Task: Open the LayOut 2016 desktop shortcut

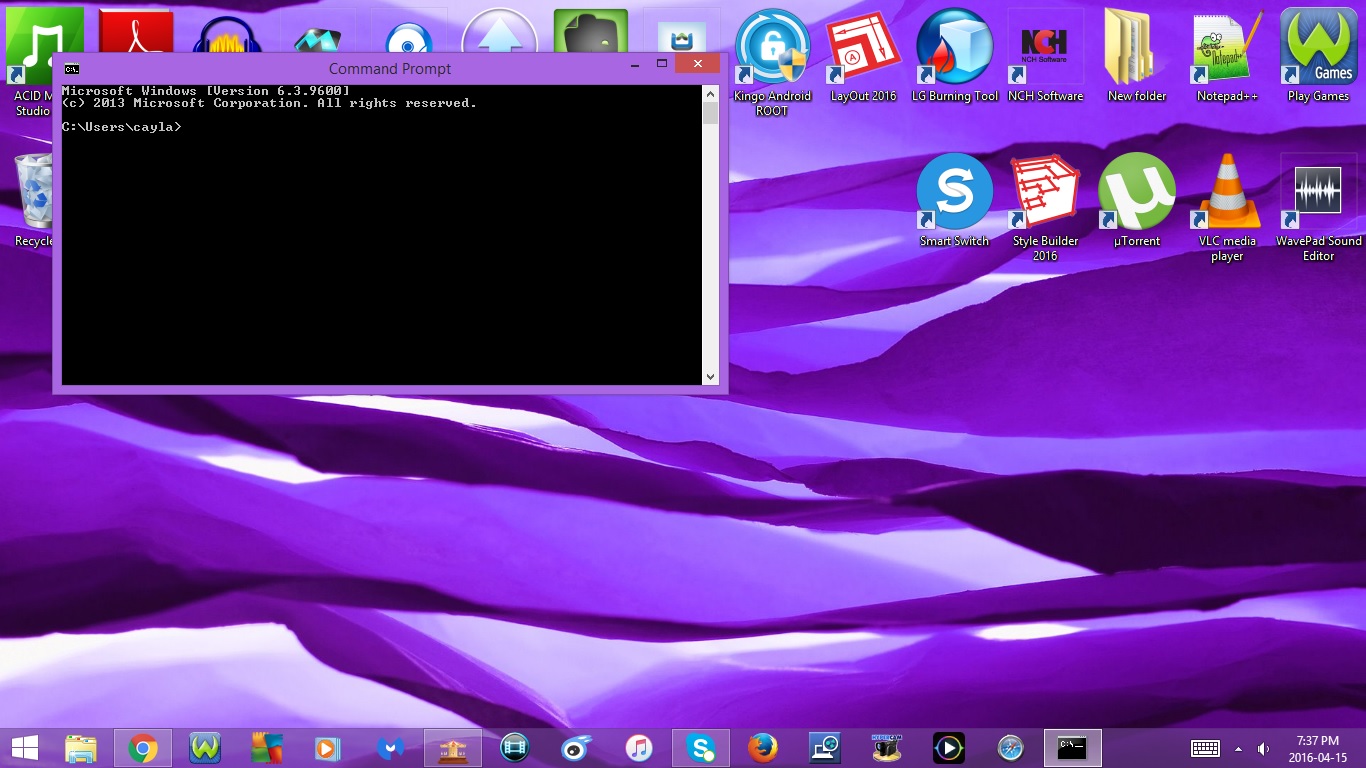Action: [863, 55]
